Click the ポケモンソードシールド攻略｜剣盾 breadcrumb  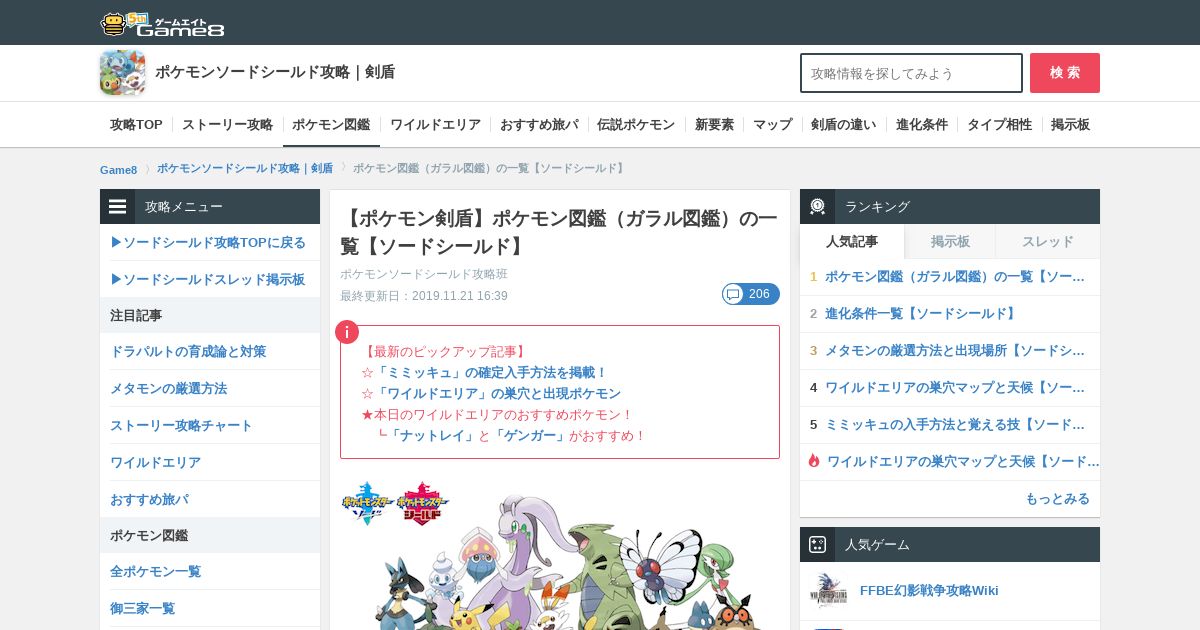pyautogui.click(x=245, y=168)
